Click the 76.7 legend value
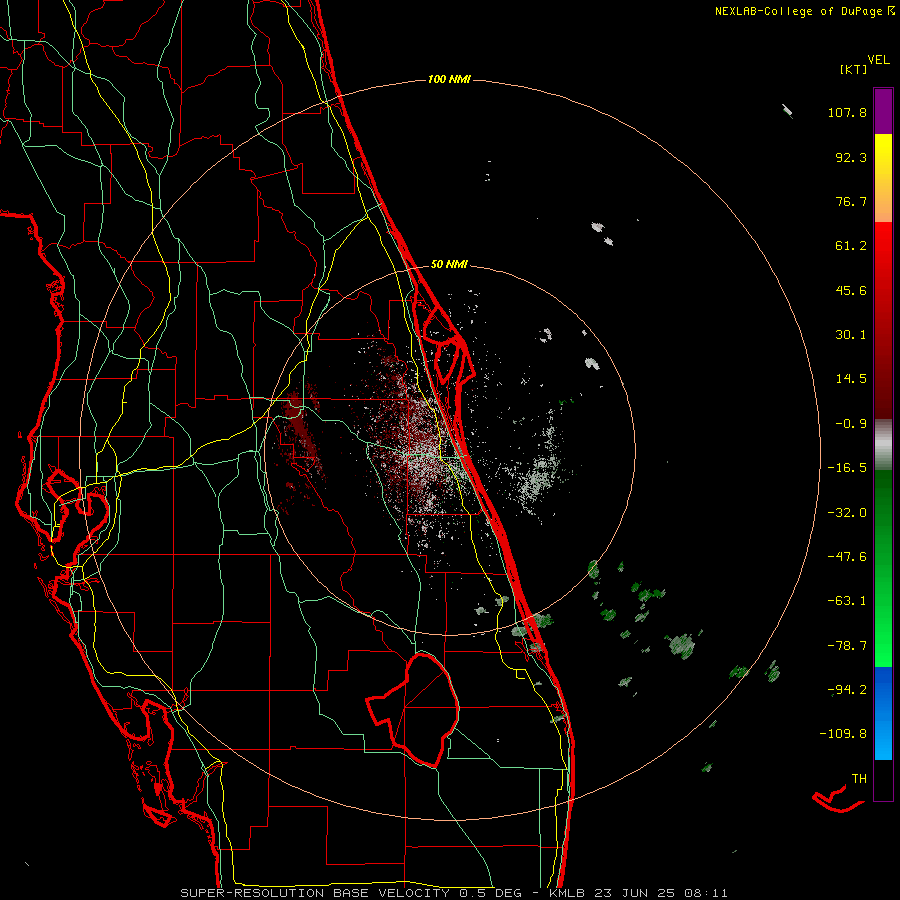 click(851, 201)
